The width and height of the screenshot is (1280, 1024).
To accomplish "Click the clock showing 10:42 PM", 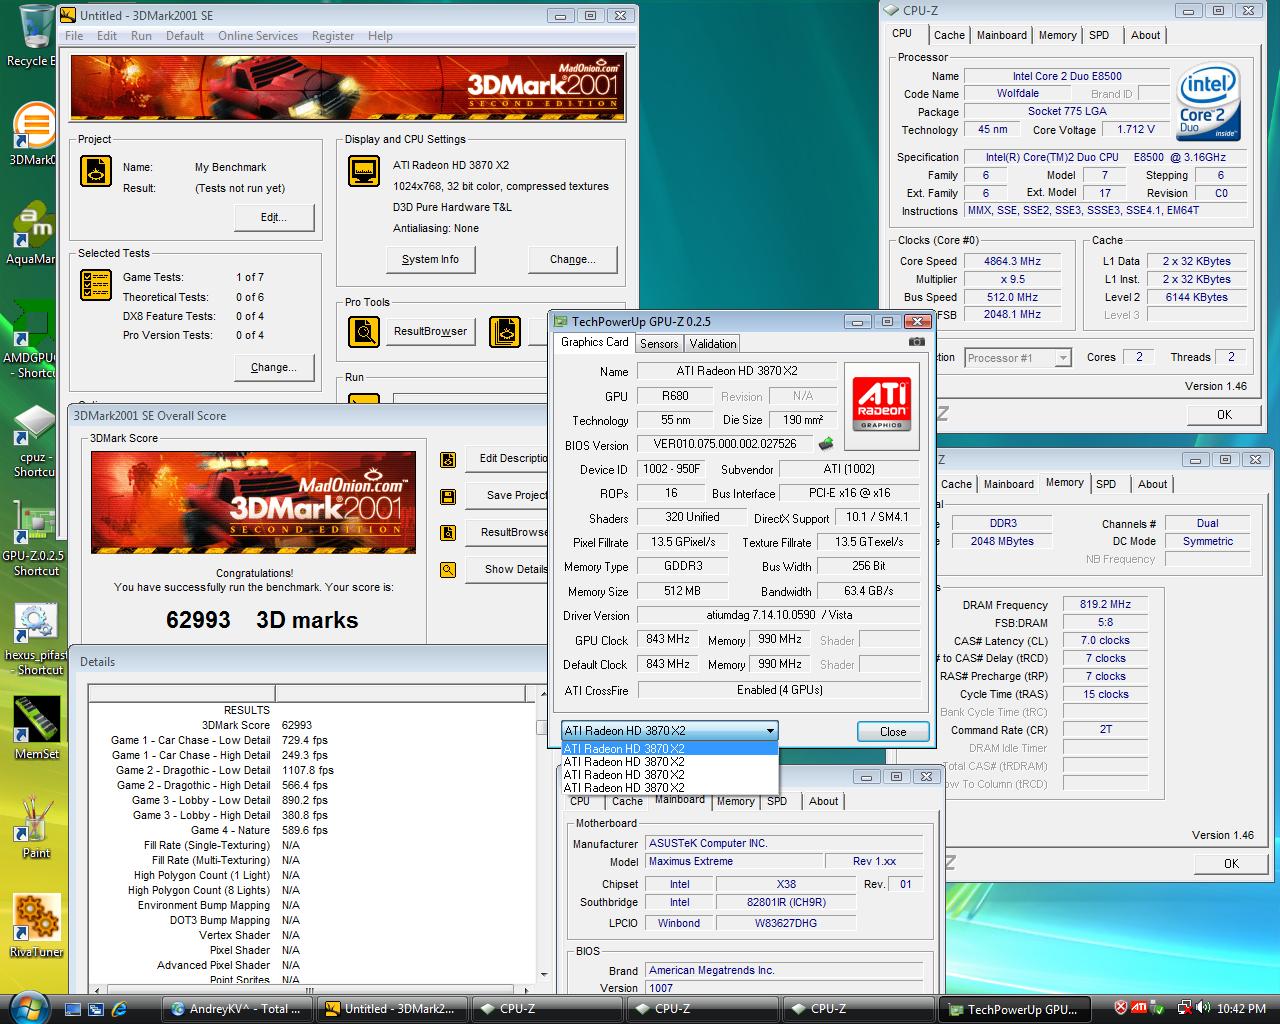I will click(1241, 1009).
